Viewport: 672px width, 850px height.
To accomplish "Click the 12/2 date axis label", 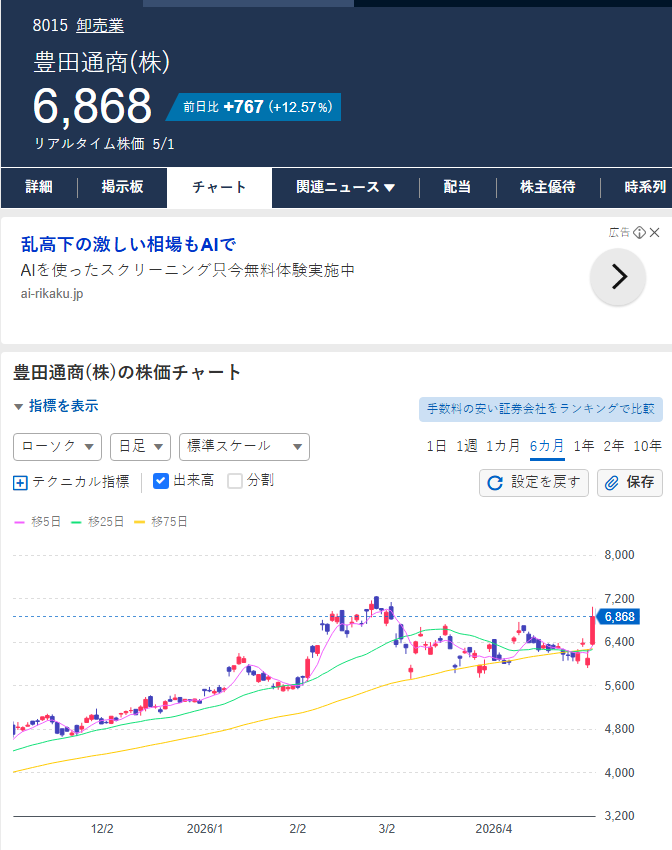I will pyautogui.click(x=102, y=829).
